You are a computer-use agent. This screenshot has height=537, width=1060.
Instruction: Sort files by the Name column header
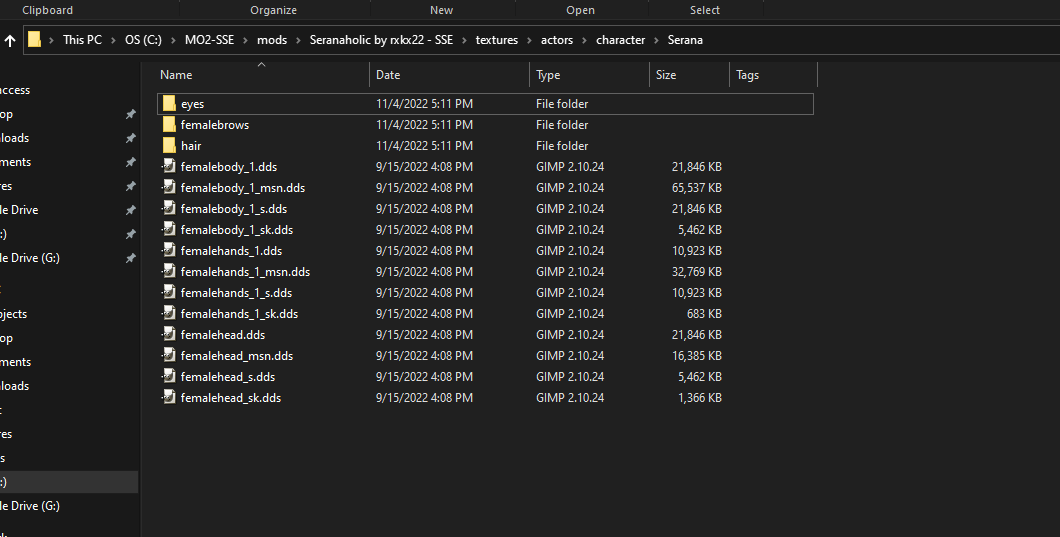tap(176, 75)
